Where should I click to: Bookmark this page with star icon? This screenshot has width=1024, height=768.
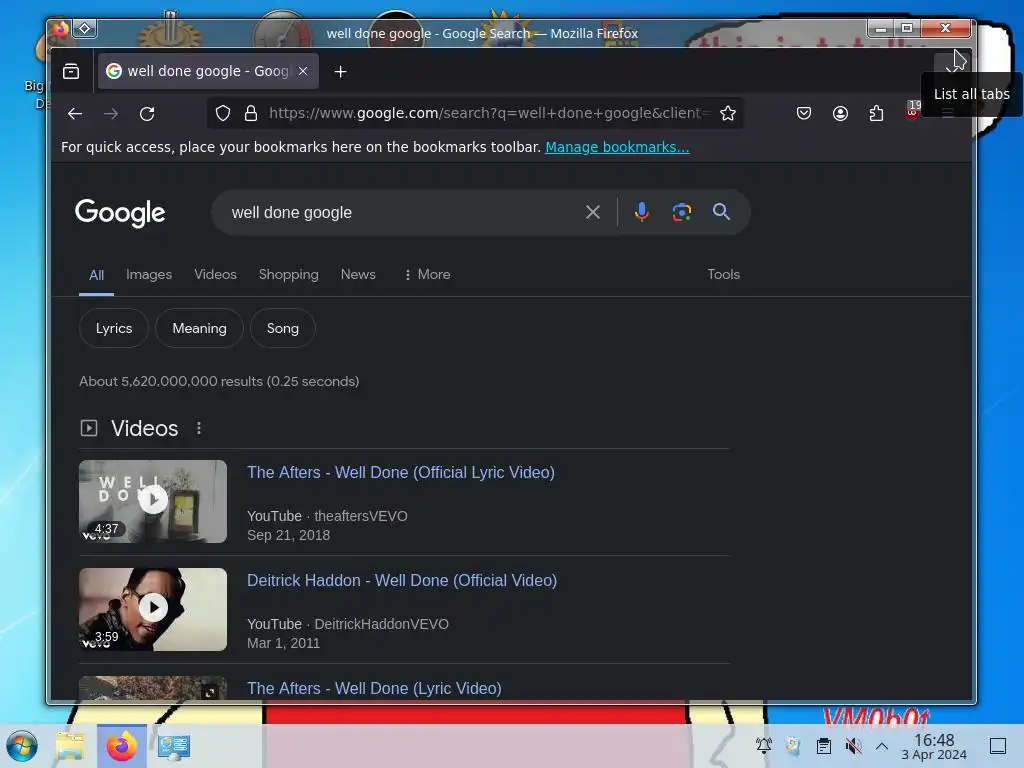(728, 114)
